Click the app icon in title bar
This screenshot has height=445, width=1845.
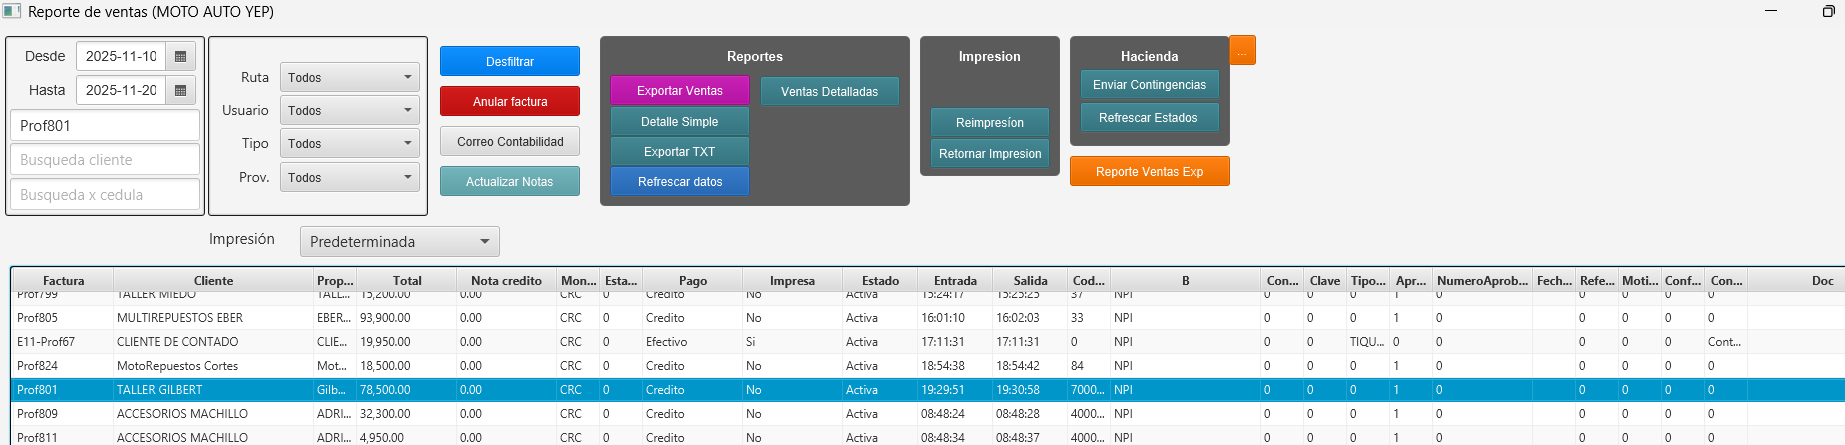tap(12, 12)
